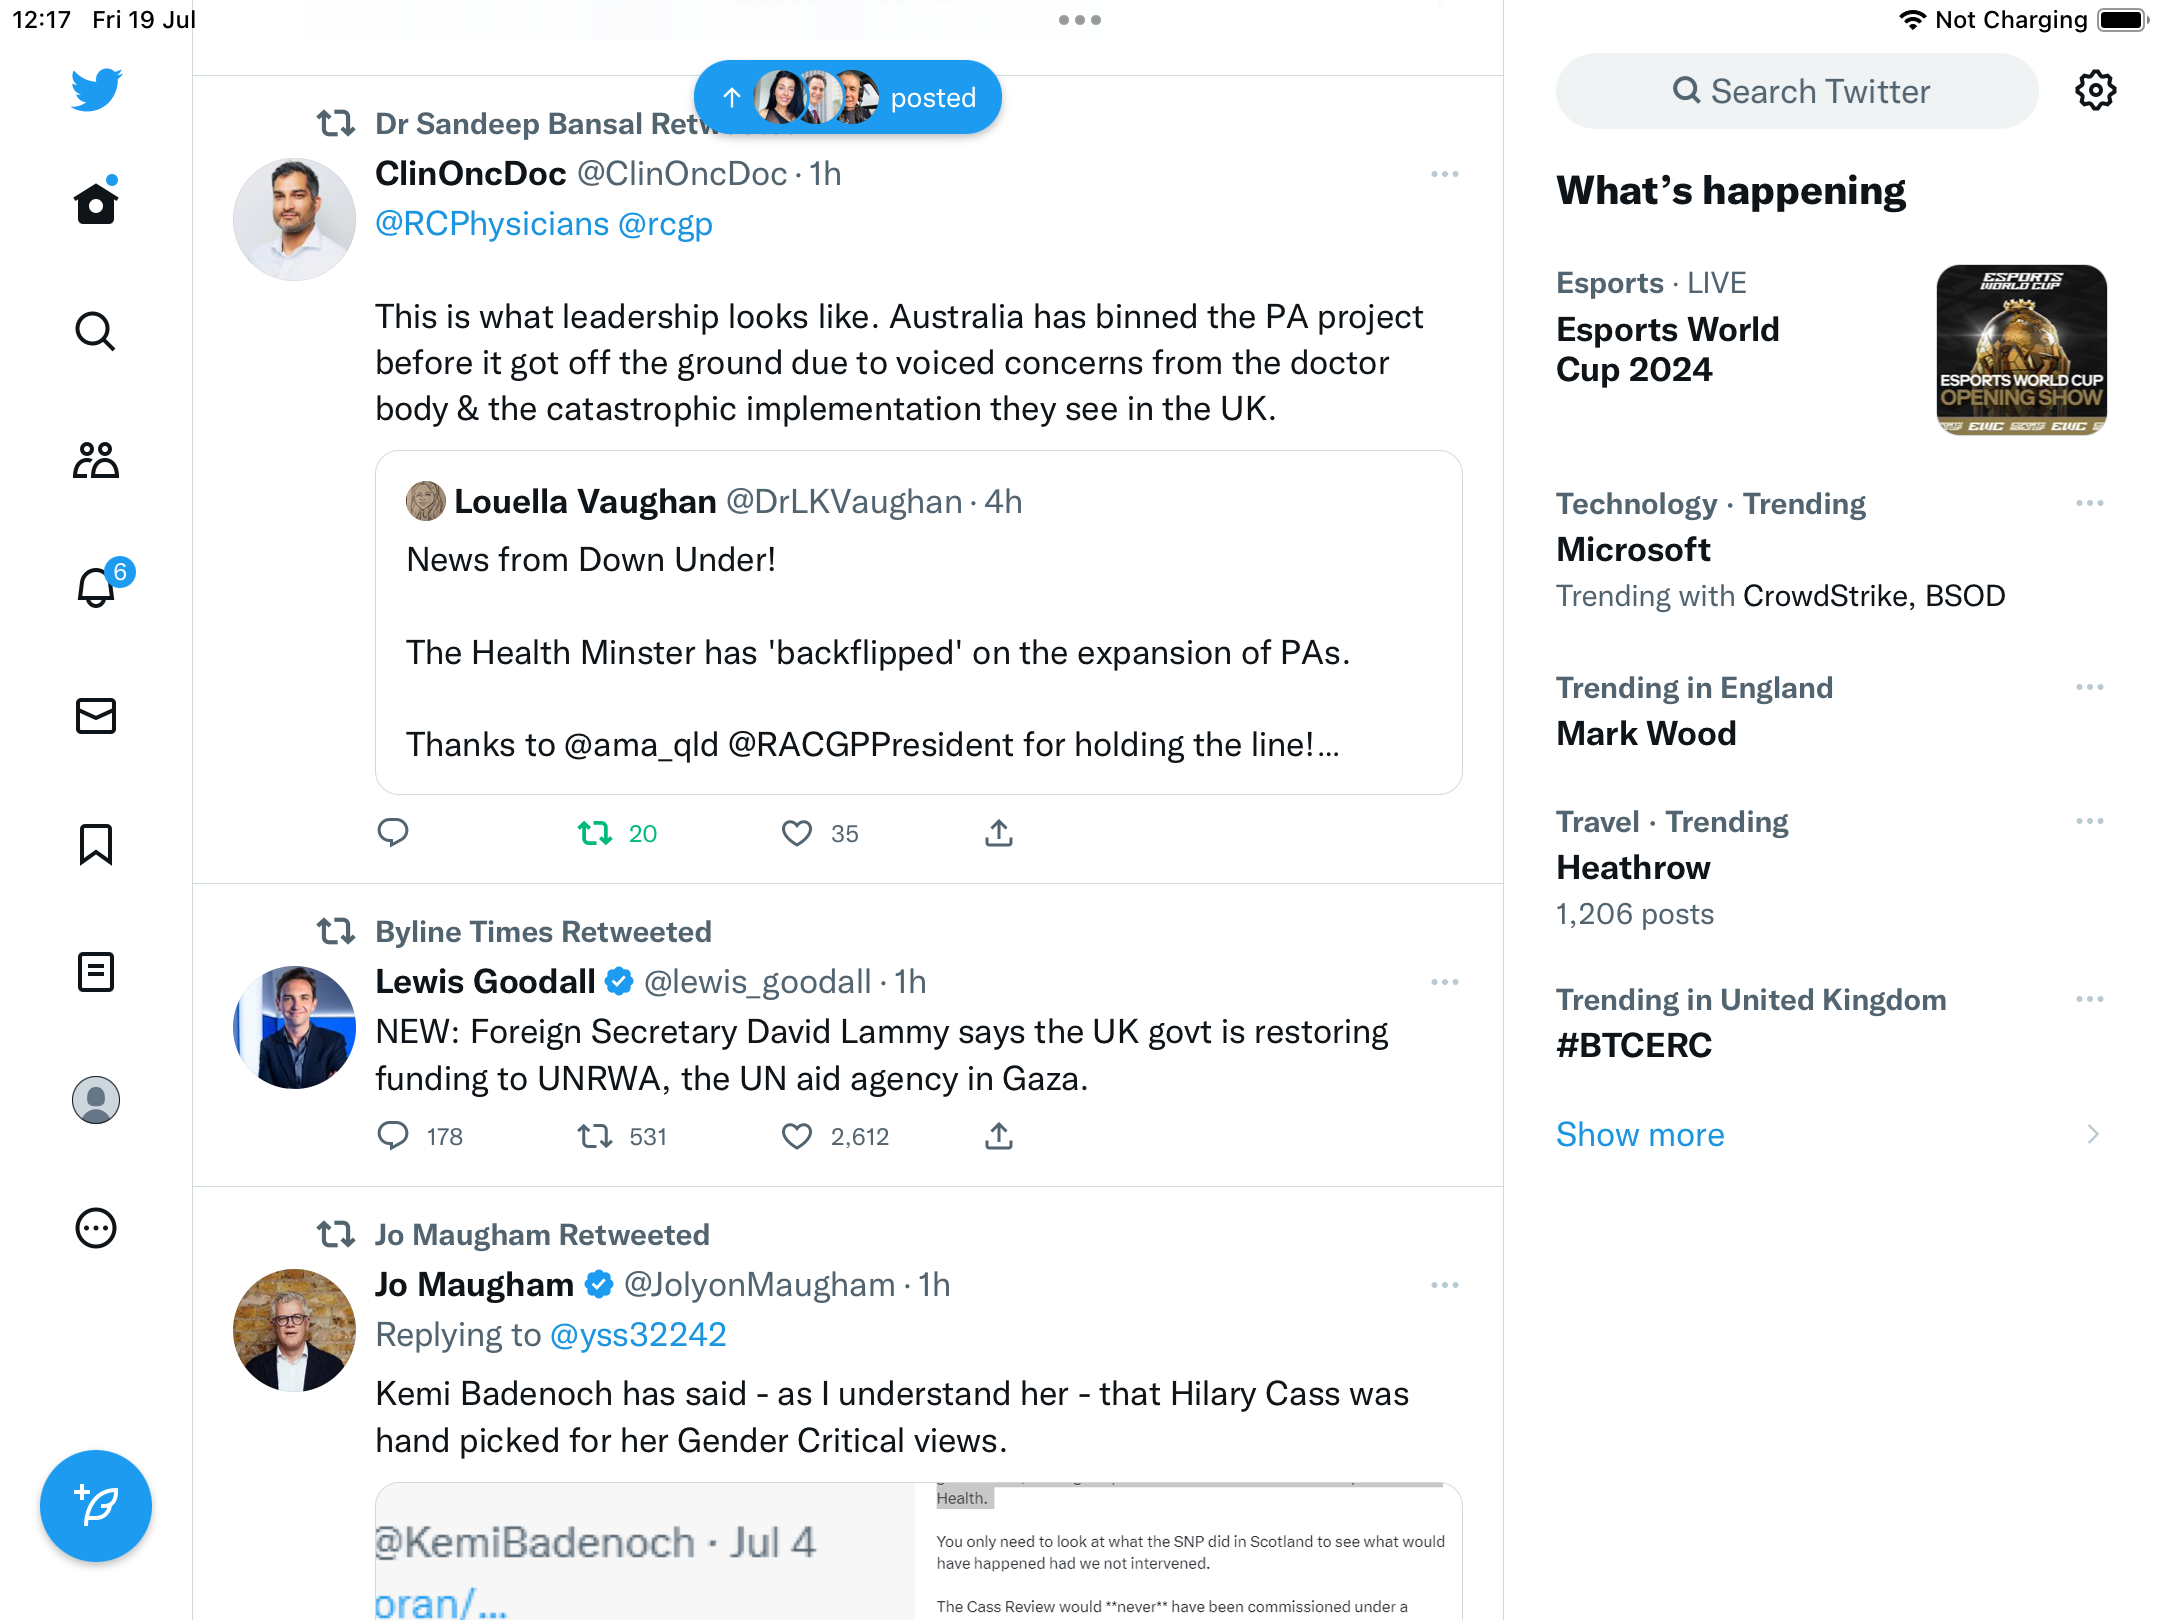Open the Communities icon in sidebar
This screenshot has height=1620, width=2160.
[x=96, y=460]
